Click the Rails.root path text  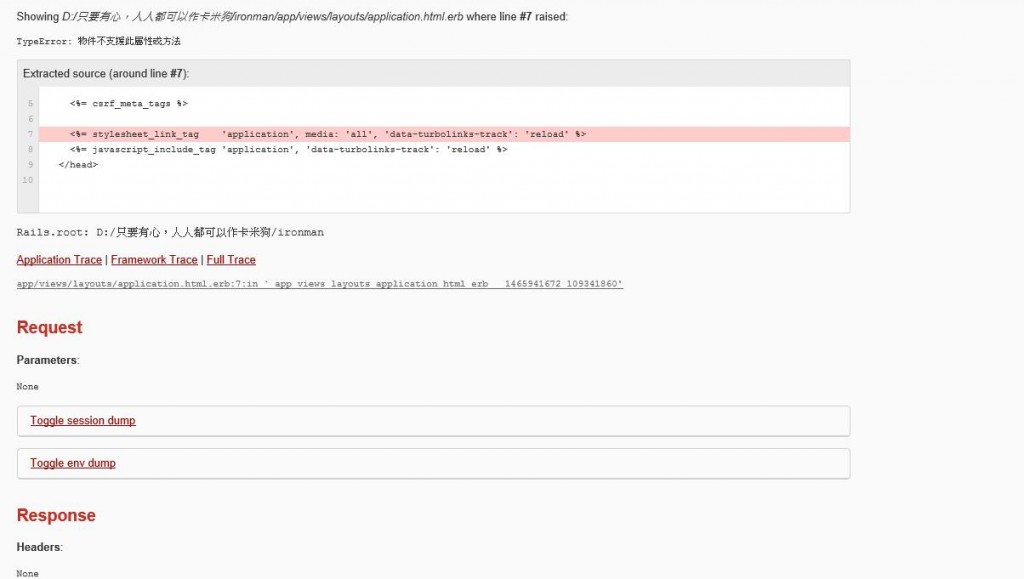click(x=170, y=232)
